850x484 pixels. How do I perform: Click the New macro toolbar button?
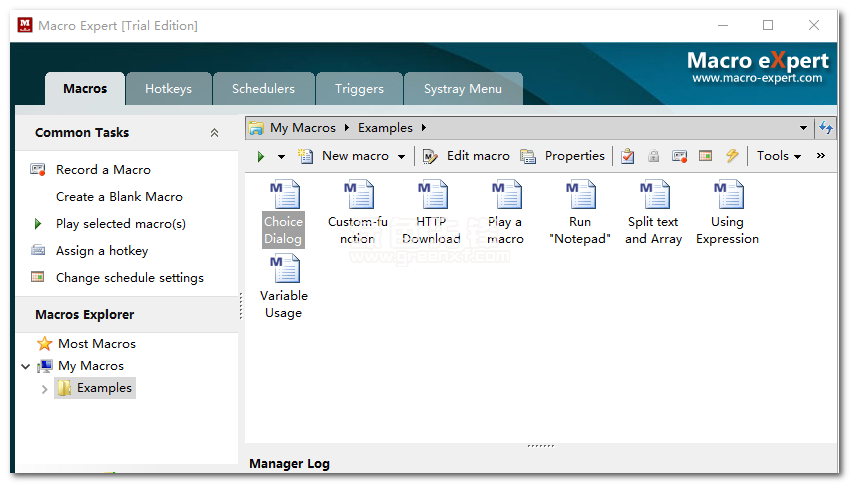click(344, 156)
